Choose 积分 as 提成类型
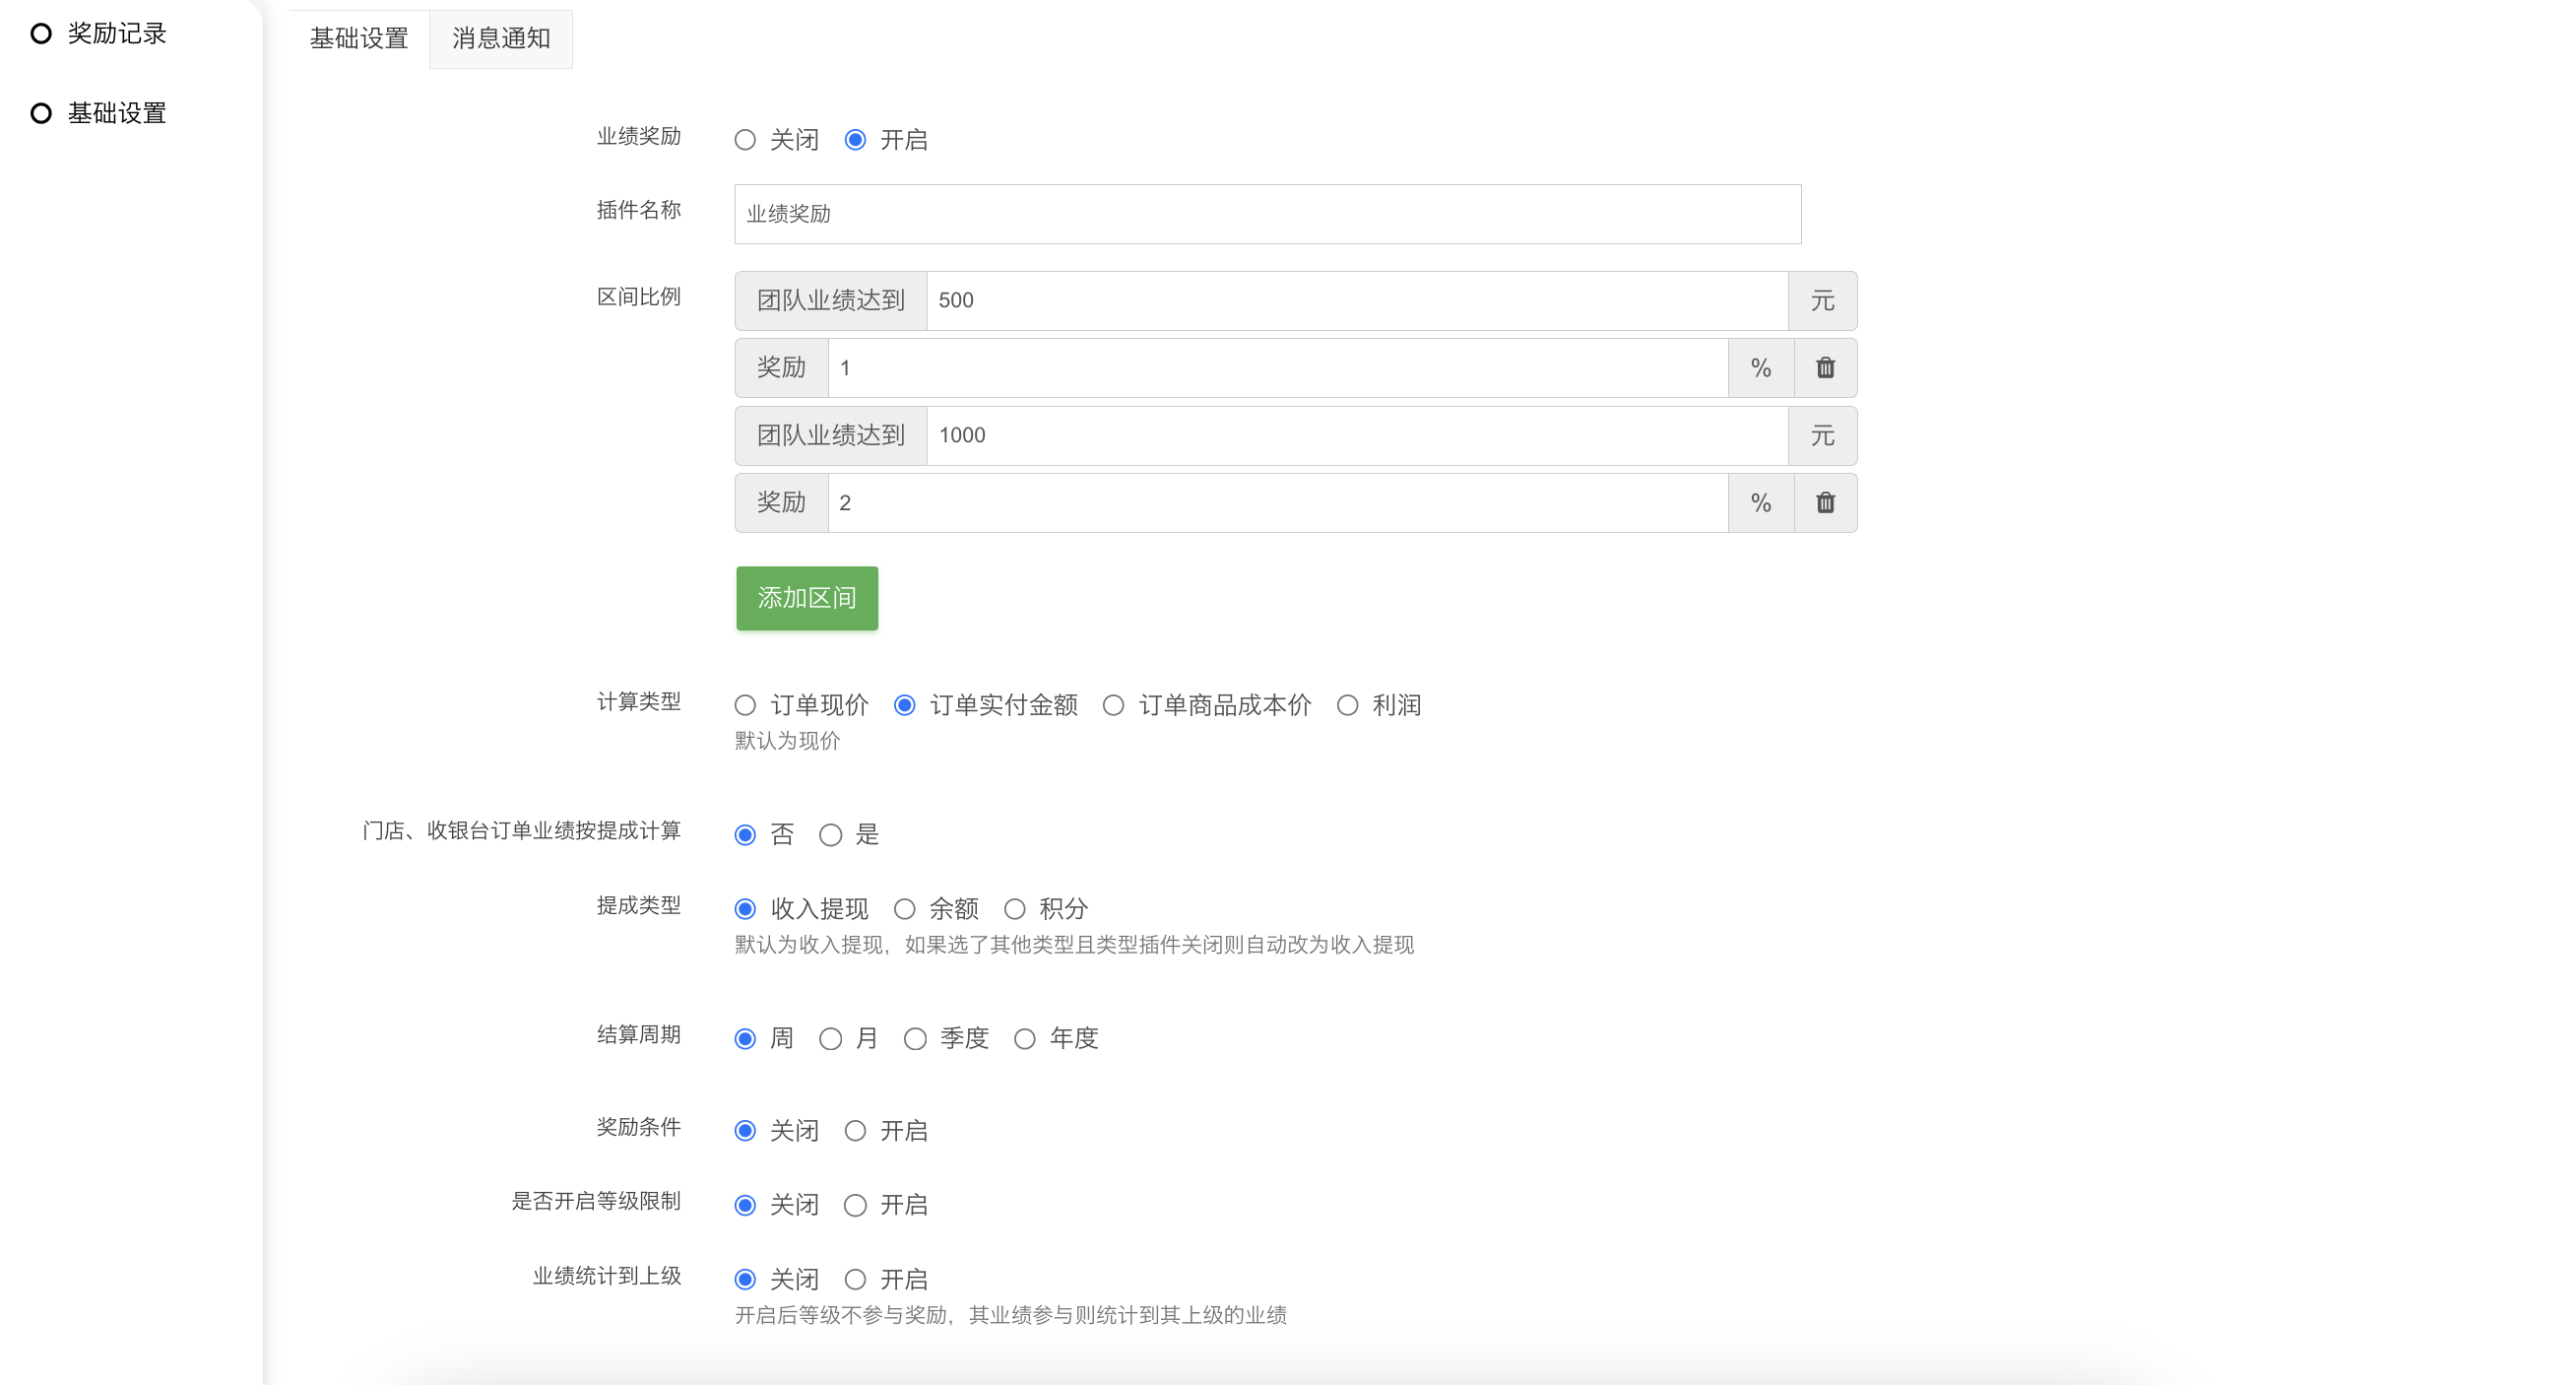This screenshot has width=2576, height=1385. [1014, 909]
